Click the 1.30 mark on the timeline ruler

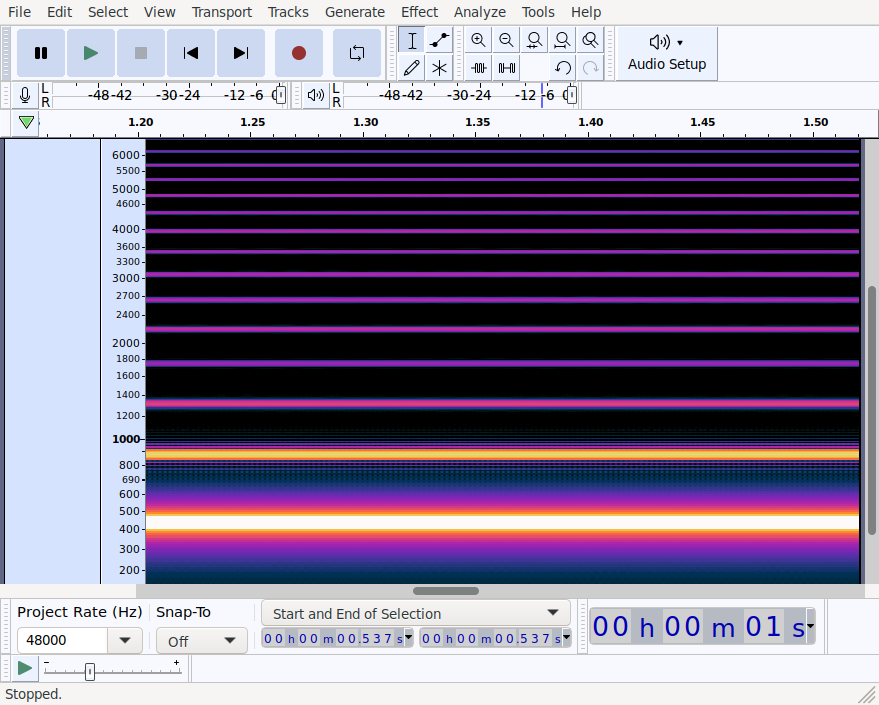366,122
